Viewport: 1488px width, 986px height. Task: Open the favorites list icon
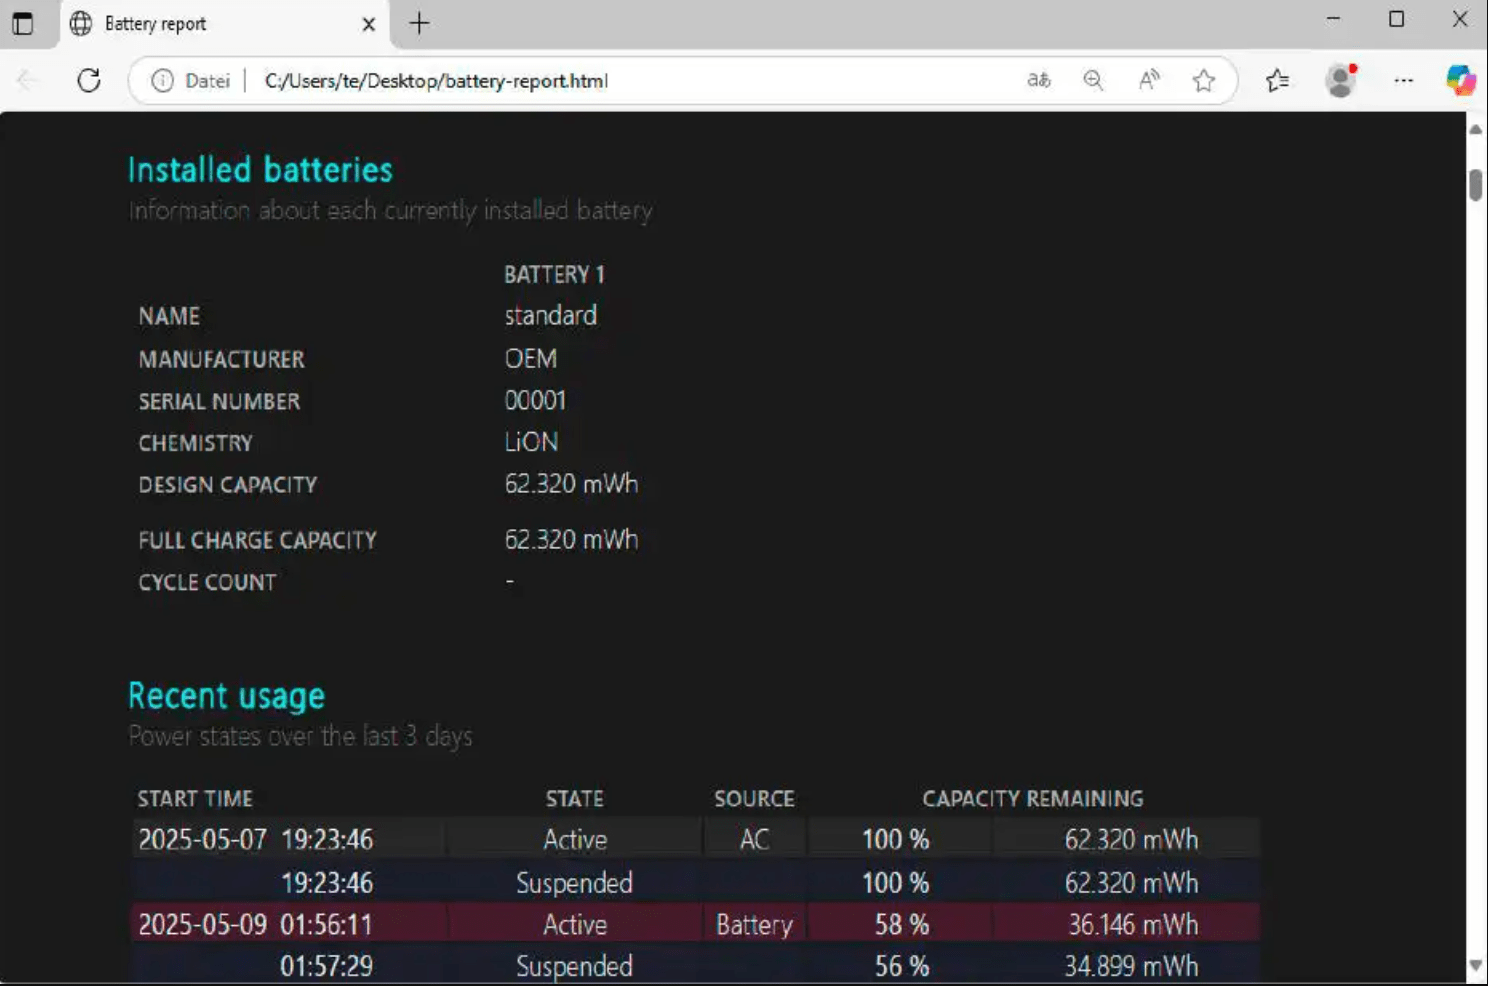tap(1277, 80)
